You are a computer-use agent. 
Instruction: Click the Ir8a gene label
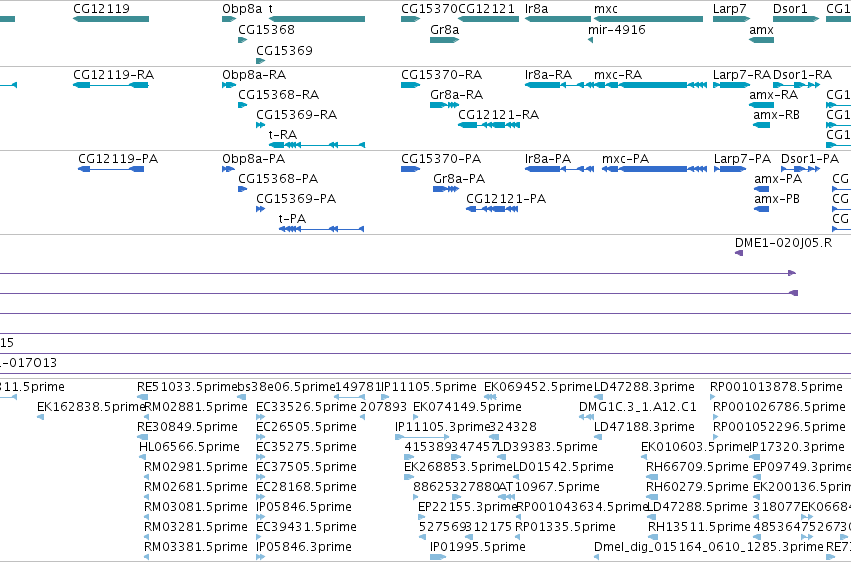click(x=536, y=9)
